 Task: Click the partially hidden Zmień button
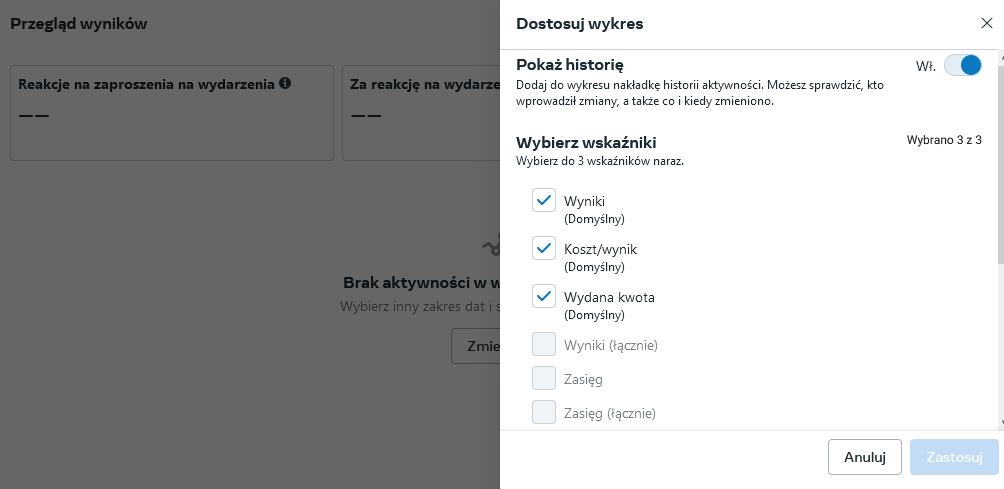(476, 346)
